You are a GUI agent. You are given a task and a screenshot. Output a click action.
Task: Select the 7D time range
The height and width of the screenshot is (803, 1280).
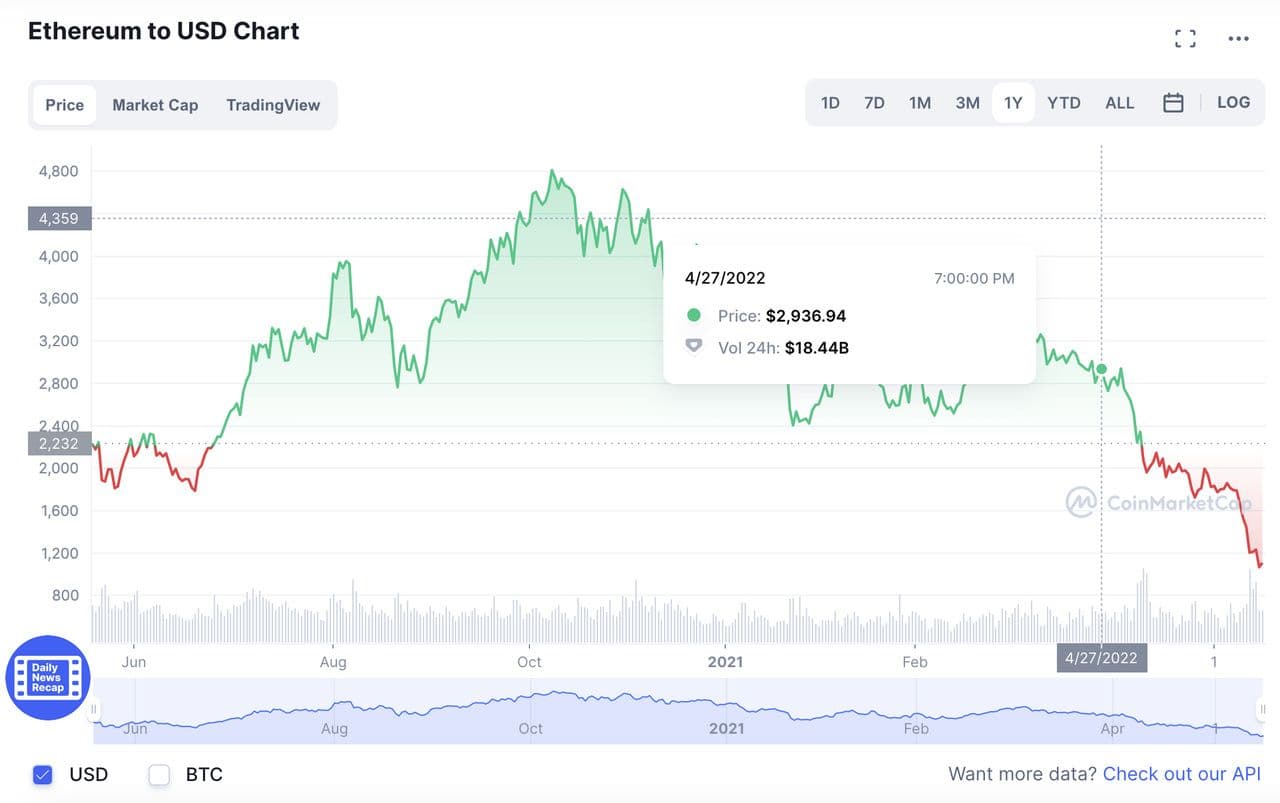point(874,103)
